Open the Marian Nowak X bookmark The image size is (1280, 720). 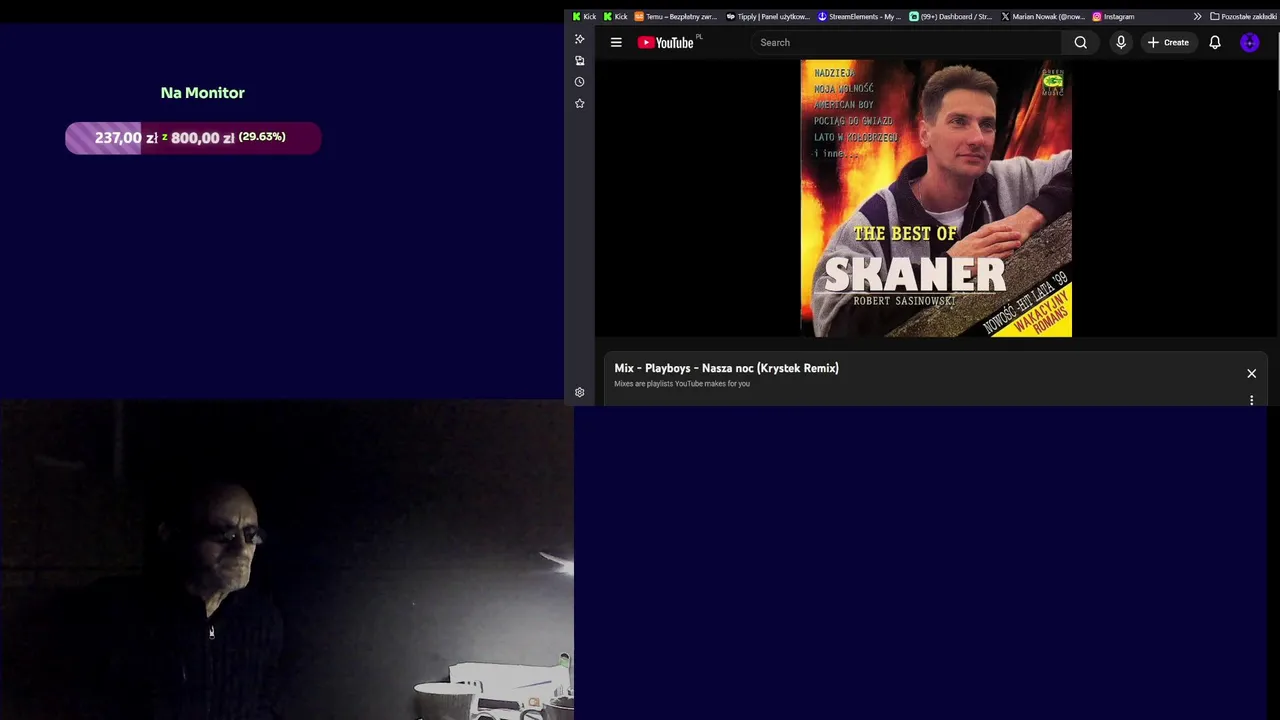1043,16
